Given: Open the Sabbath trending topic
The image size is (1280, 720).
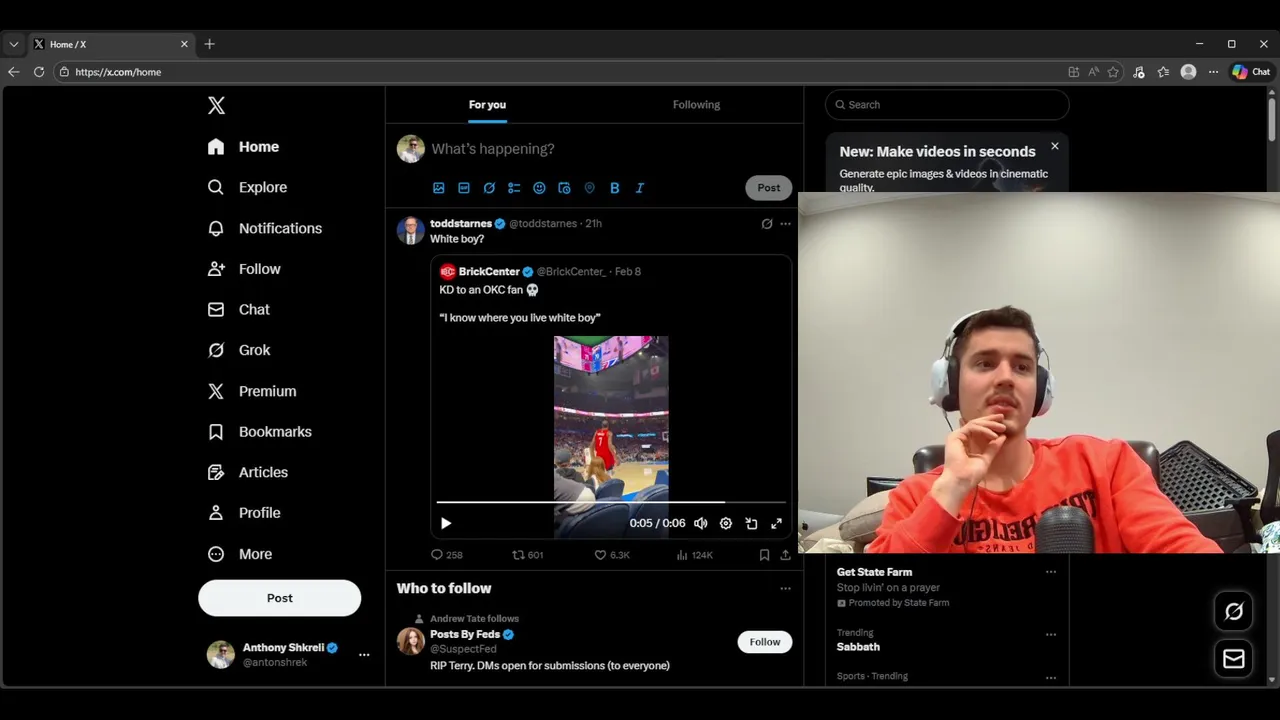Looking at the screenshot, I should pos(858,647).
